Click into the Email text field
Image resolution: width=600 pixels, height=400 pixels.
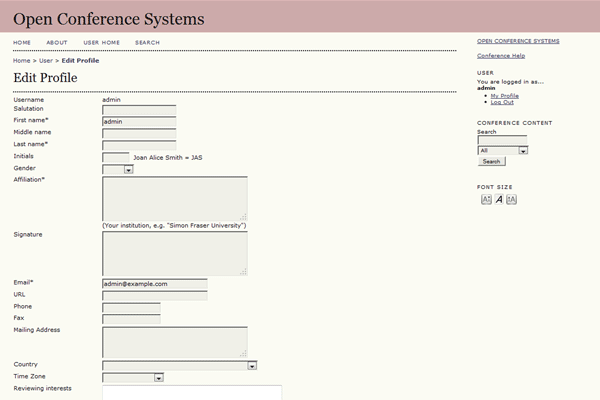pos(154,283)
